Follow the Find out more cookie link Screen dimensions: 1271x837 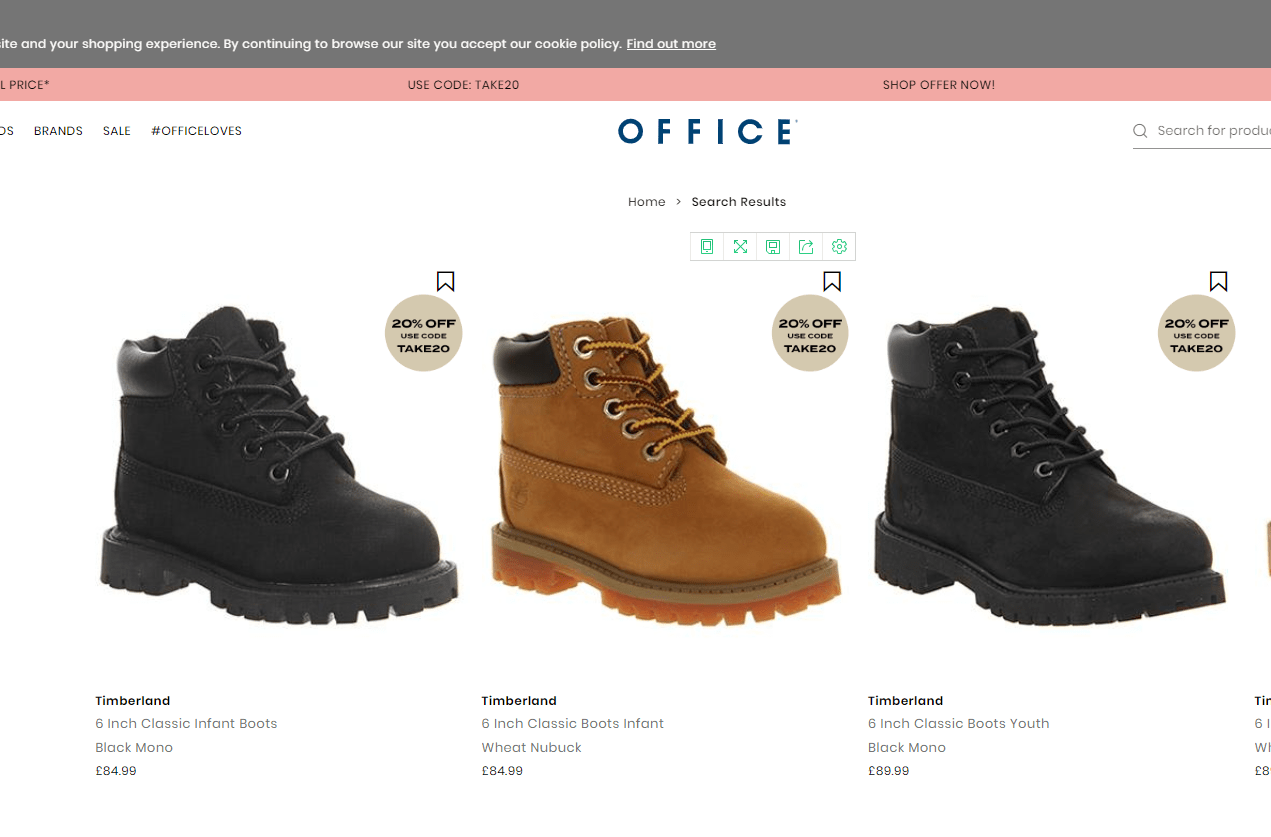671,44
